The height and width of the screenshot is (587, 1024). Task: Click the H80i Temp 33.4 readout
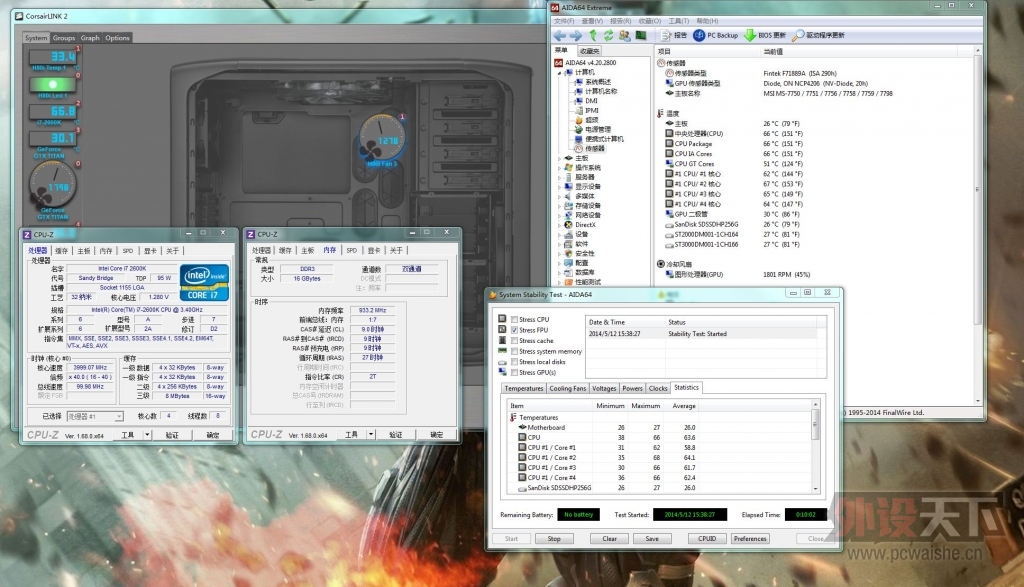click(x=53, y=57)
